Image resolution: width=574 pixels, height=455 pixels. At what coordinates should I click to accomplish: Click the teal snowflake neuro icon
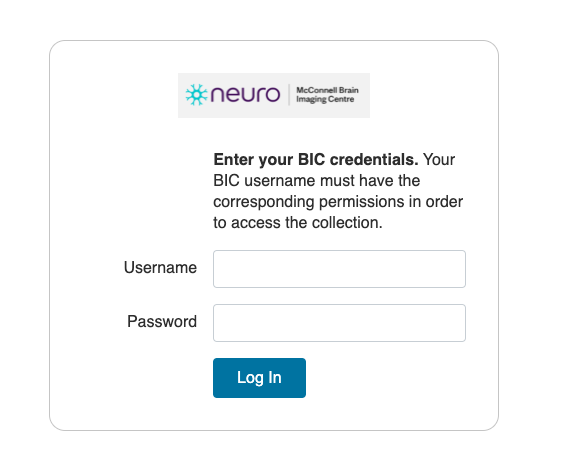tap(196, 95)
